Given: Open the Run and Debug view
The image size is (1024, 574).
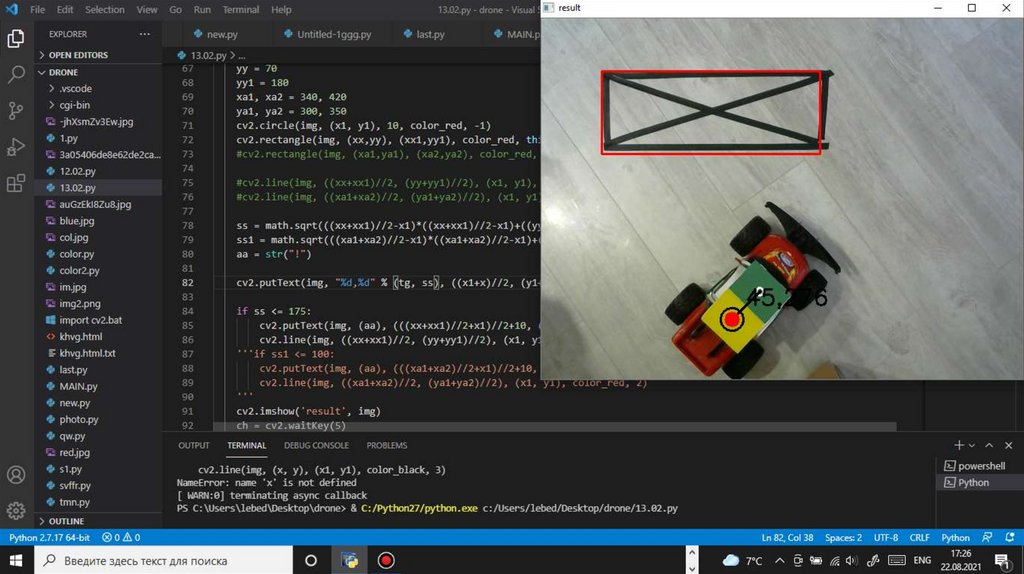Looking at the screenshot, I should point(16,147).
